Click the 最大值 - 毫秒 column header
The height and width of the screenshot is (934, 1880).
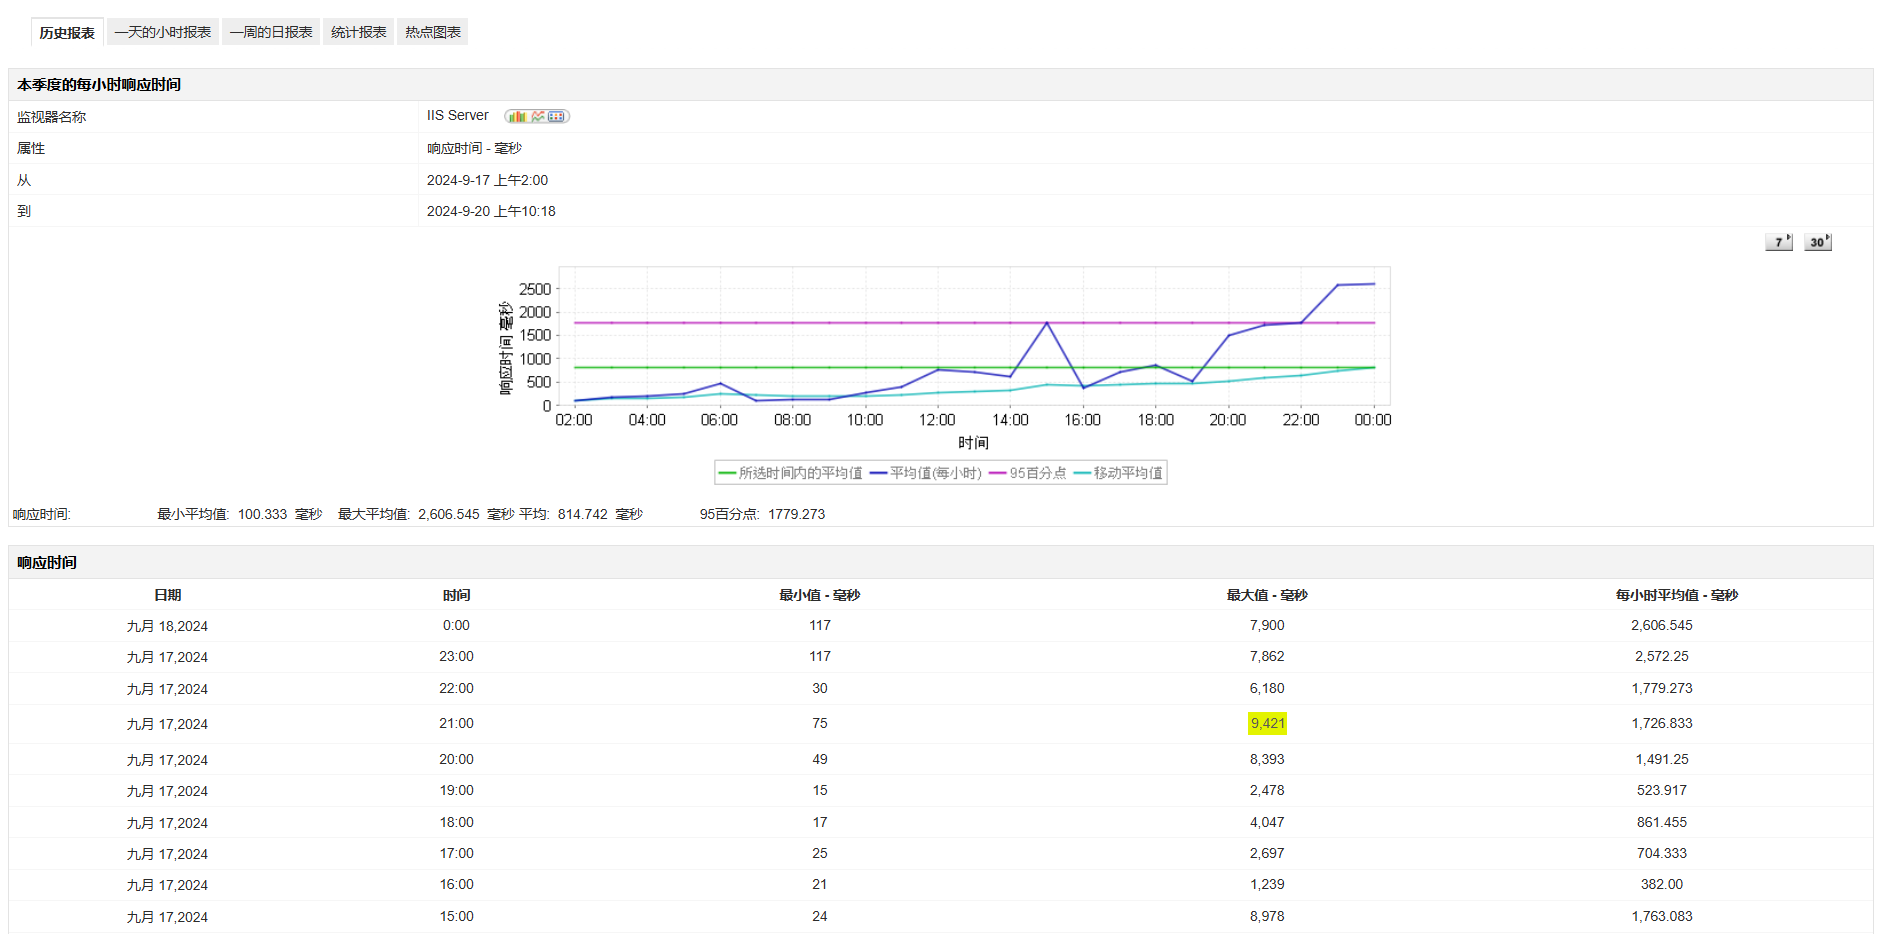point(1267,595)
